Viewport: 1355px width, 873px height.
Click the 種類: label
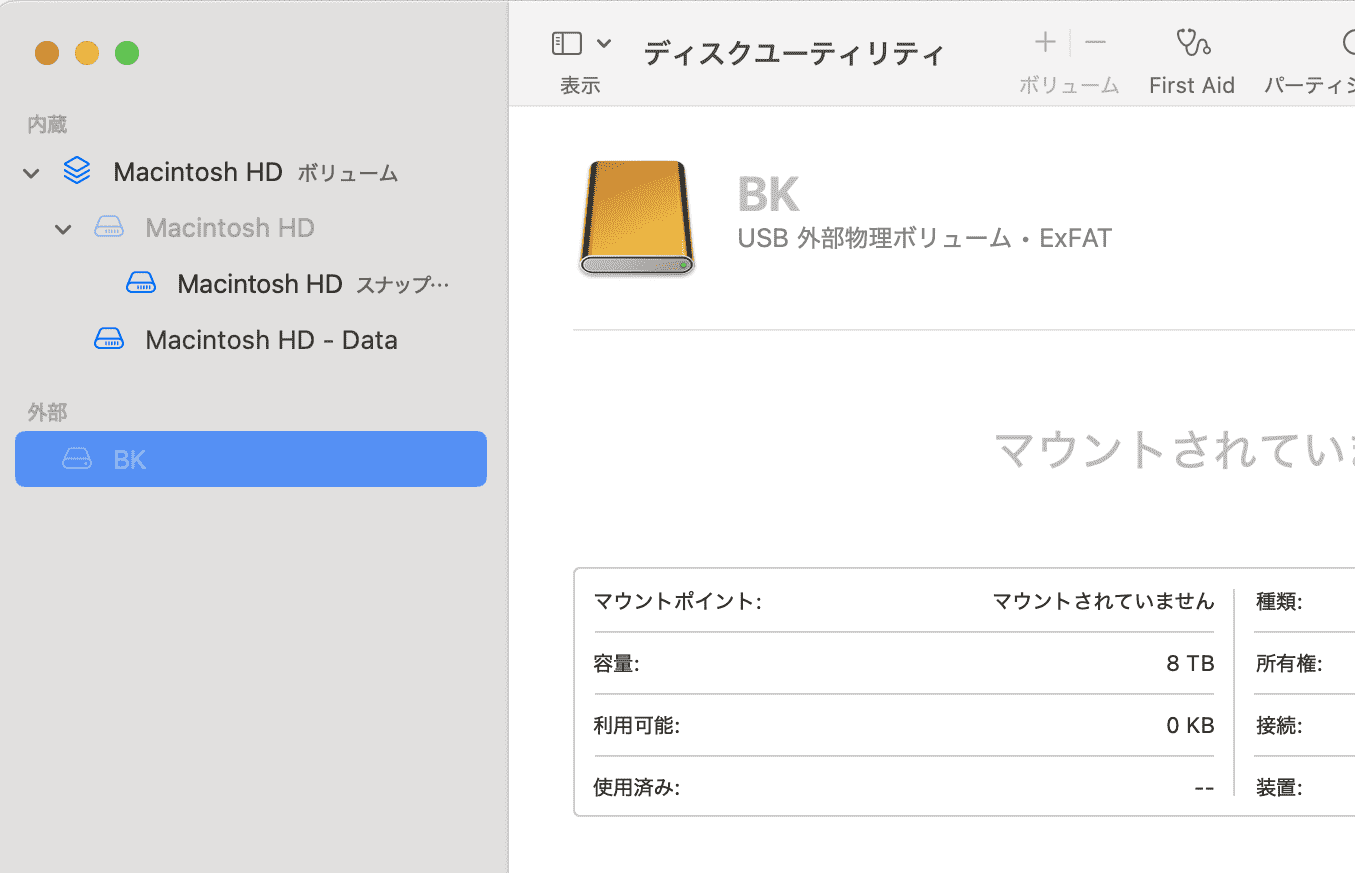pos(1279,602)
